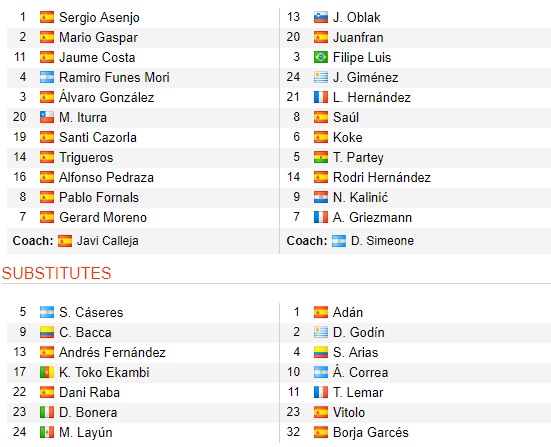The image size is (551, 447).
Task: Click the Croatia flag beside N. Kalinić
Action: 320,197
